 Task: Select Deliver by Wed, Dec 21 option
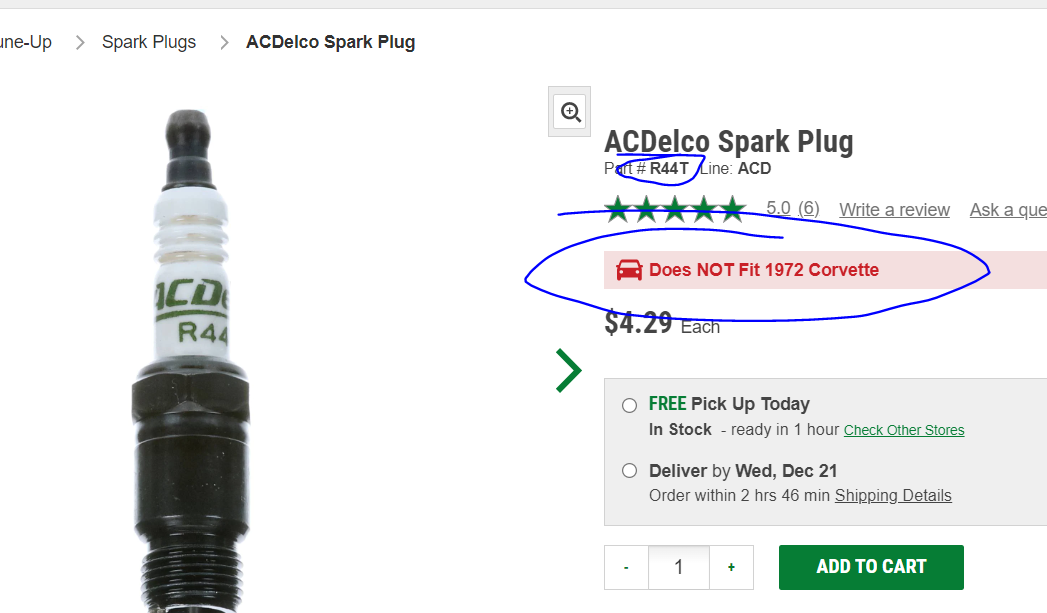pos(629,470)
